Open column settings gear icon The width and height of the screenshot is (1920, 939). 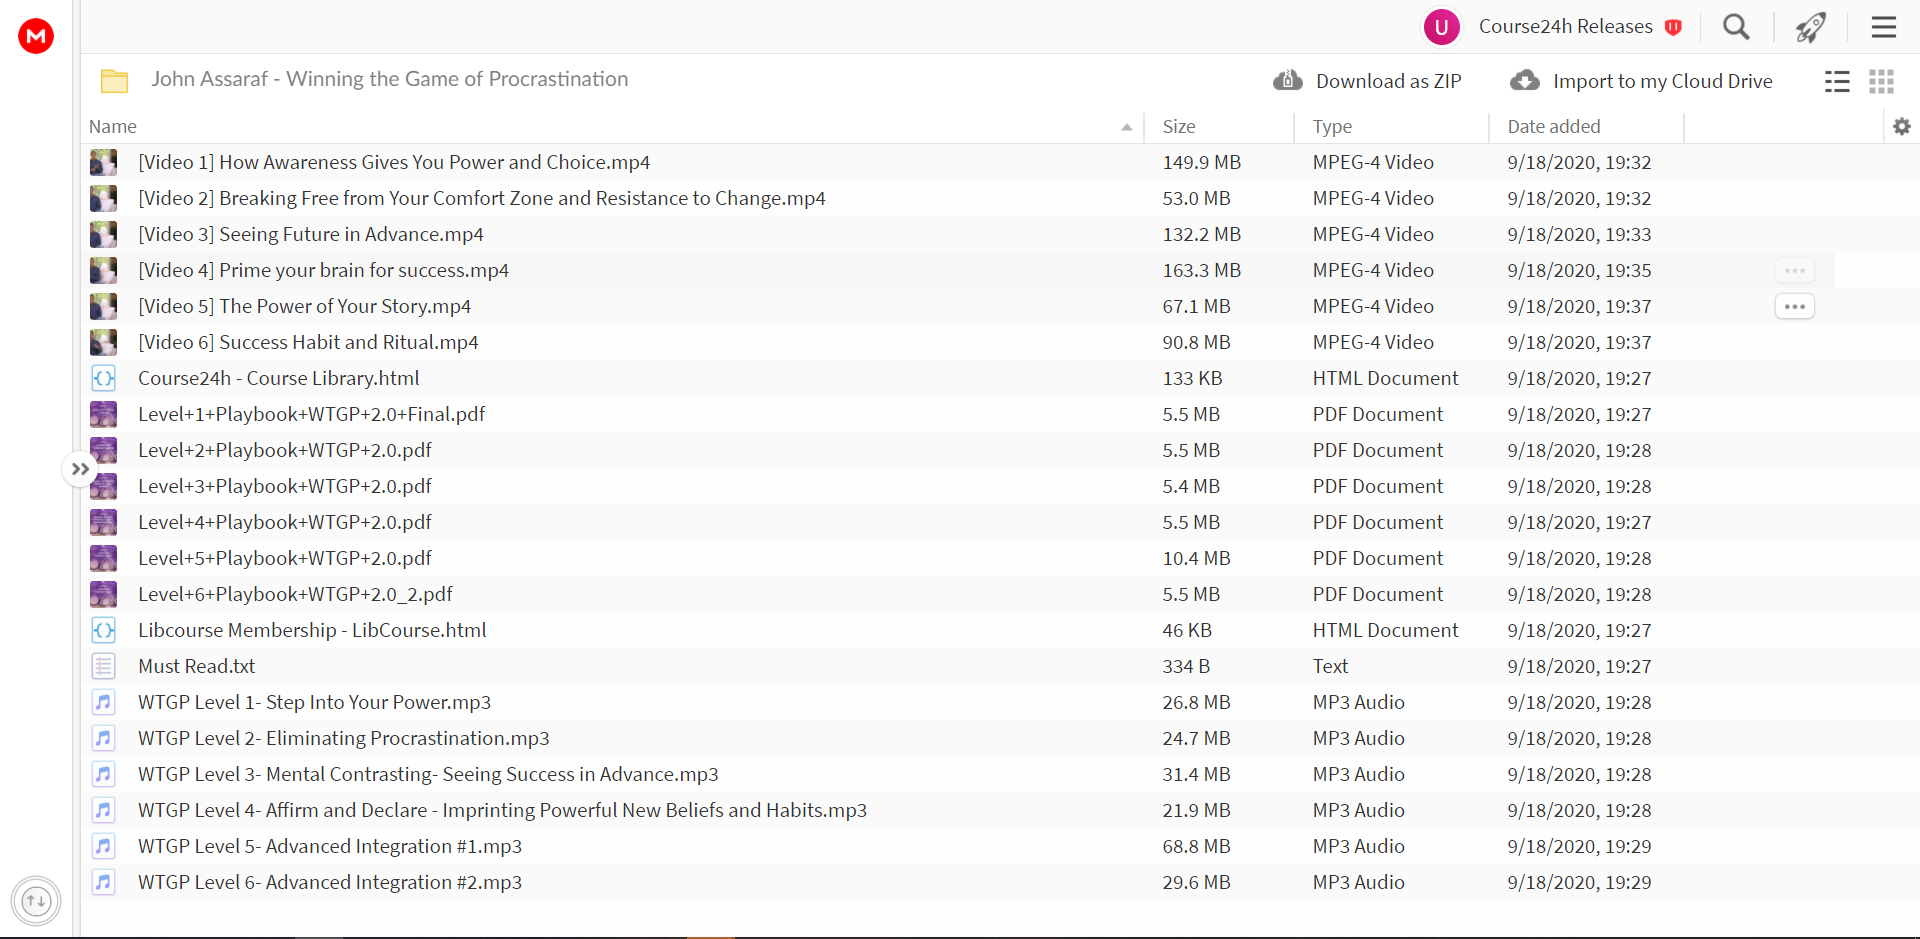point(1902,126)
